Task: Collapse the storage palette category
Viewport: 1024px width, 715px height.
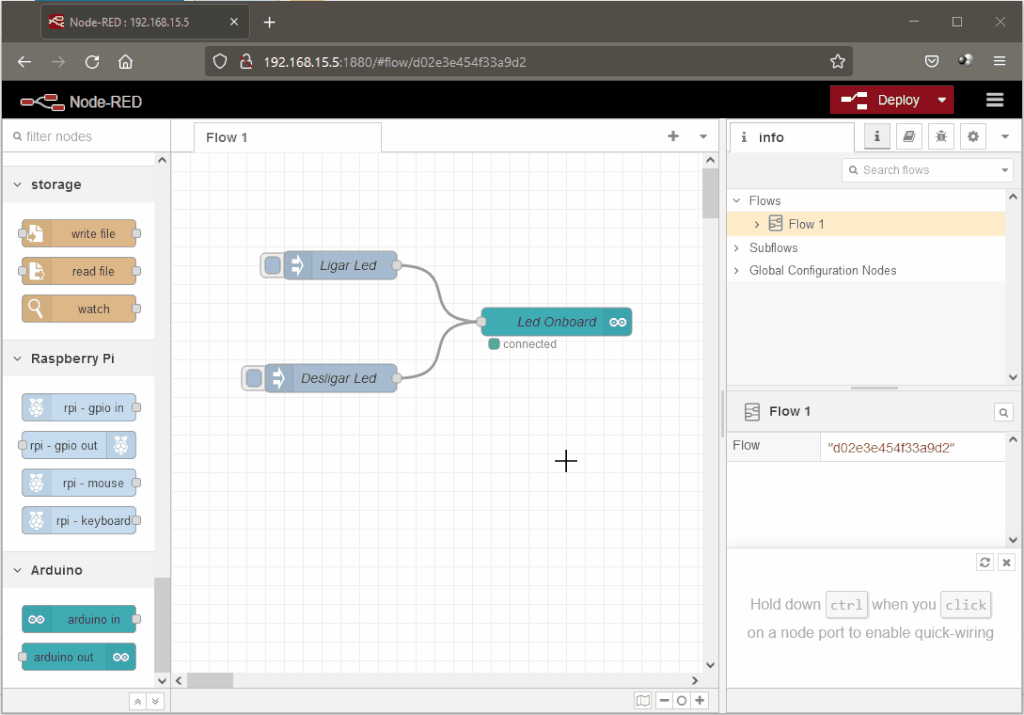Action: pyautogui.click(x=78, y=184)
